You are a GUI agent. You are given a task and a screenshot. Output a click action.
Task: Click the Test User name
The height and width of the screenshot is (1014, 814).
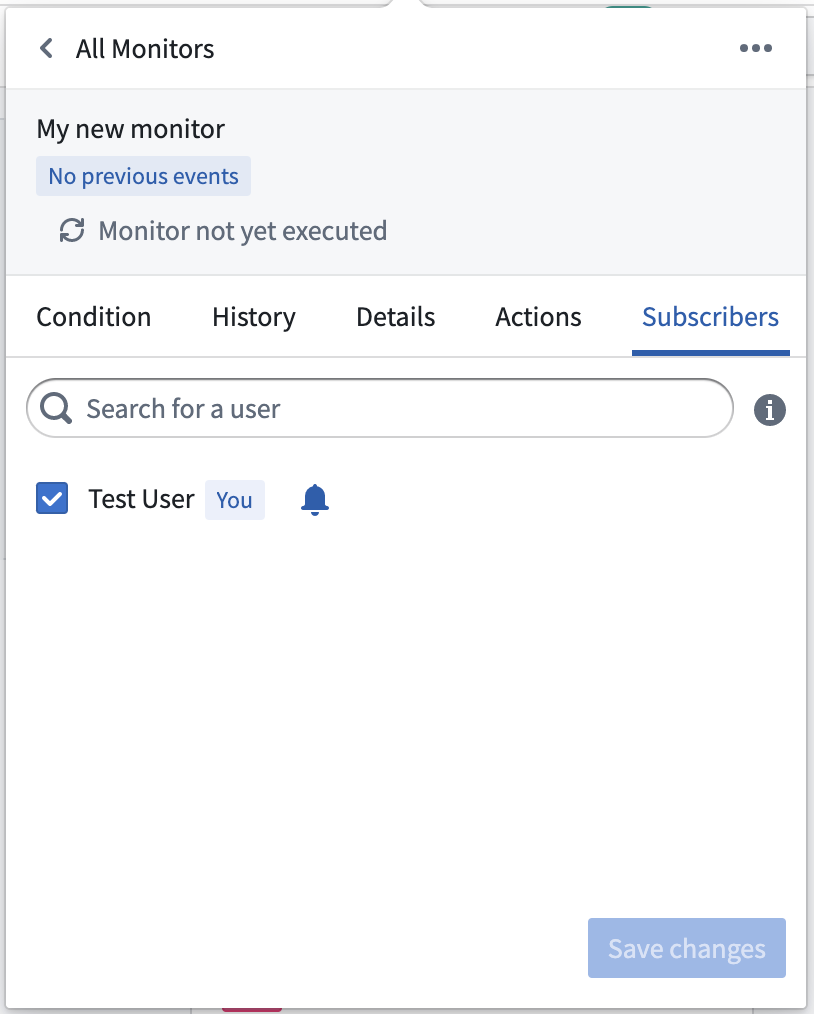click(142, 499)
